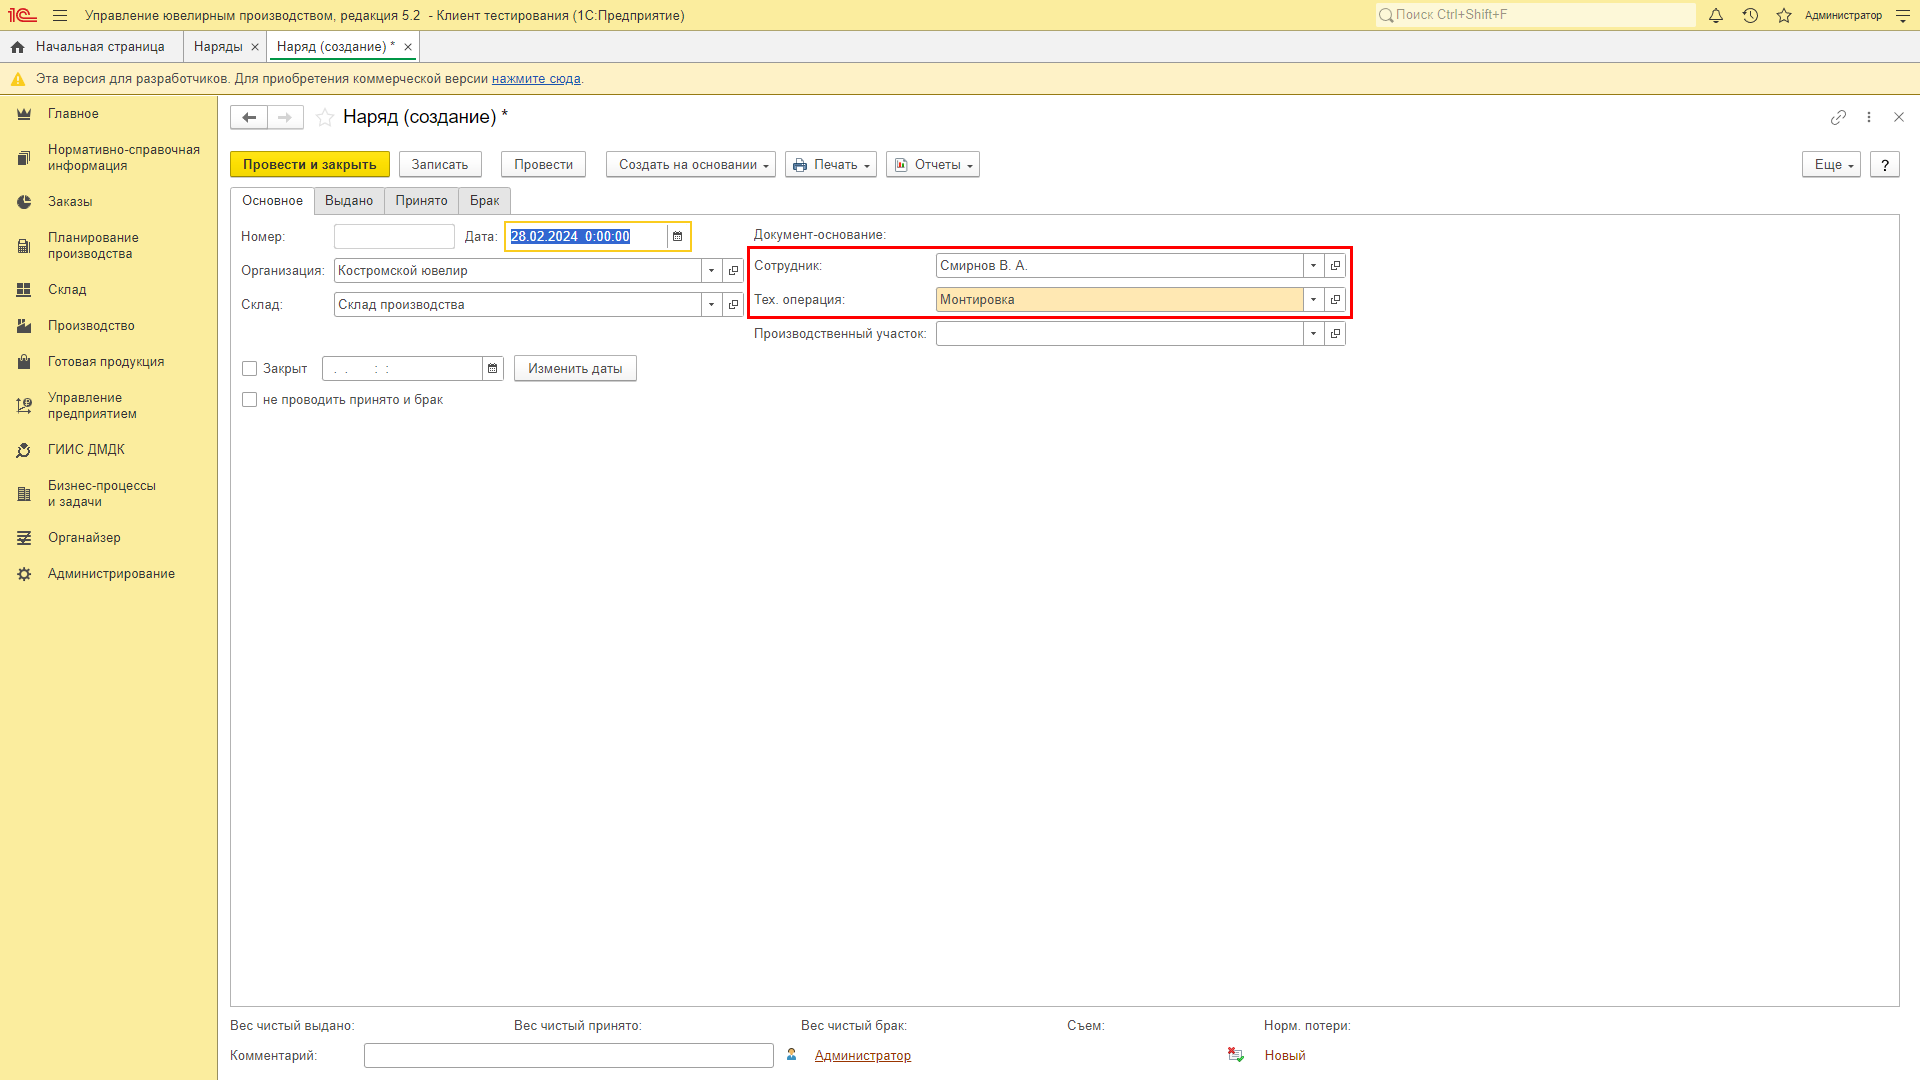
Task: Switch to Наряды window tab
Action: coord(218,47)
